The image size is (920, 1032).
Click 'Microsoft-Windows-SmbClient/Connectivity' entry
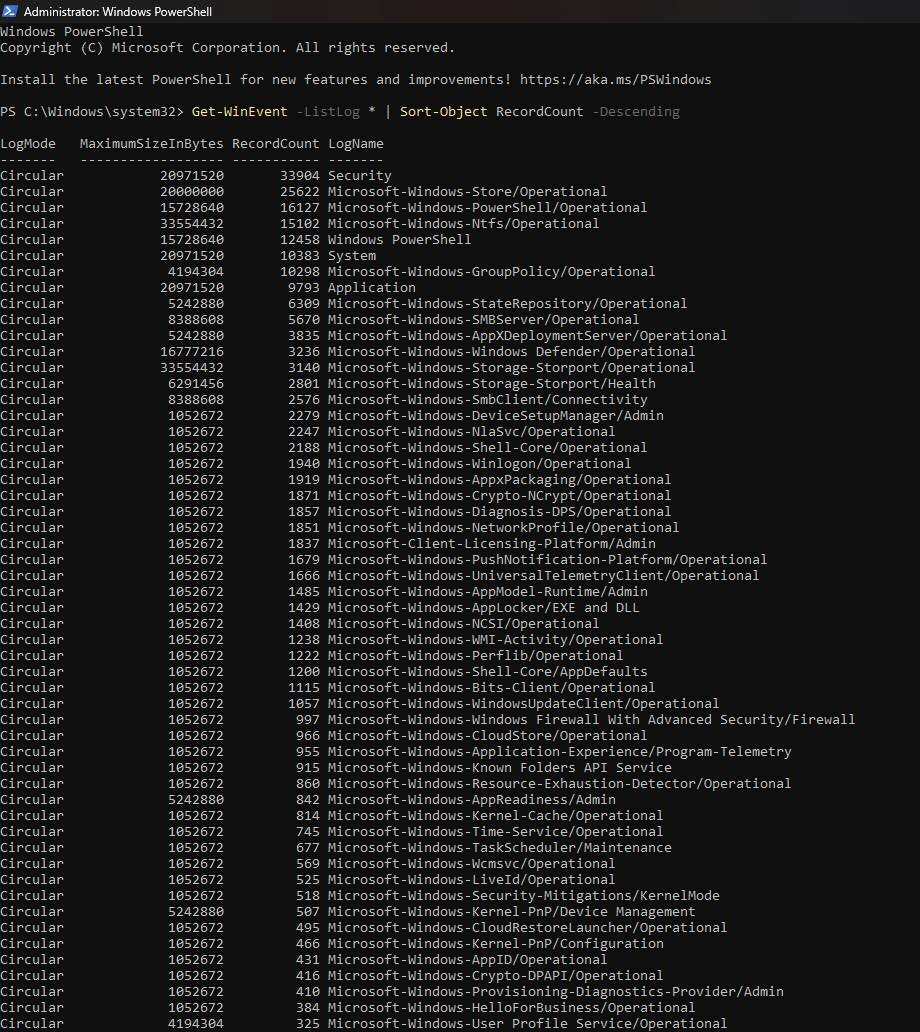[x=487, y=400]
